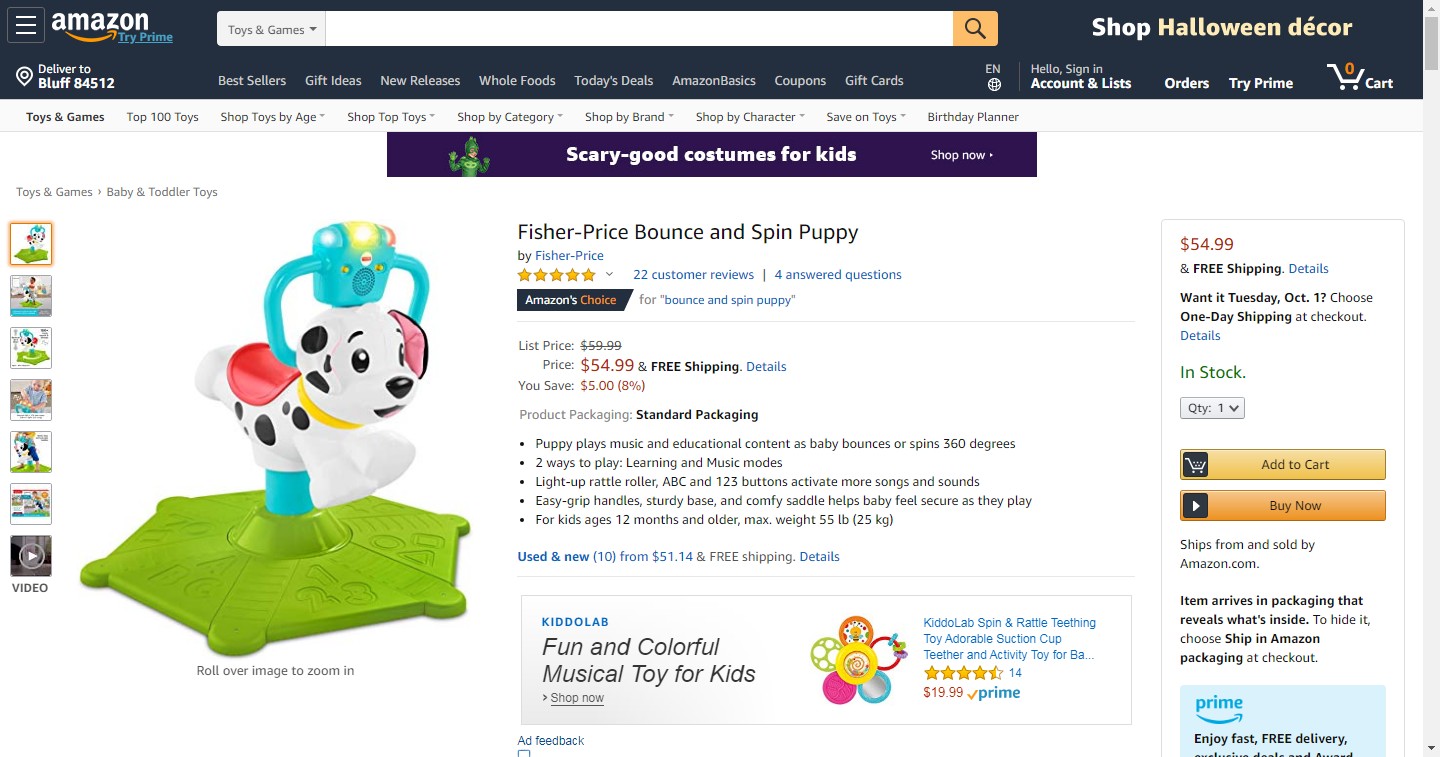Expand Shop by Brand menu
Viewport: 1440px width, 757px height.
[629, 117]
